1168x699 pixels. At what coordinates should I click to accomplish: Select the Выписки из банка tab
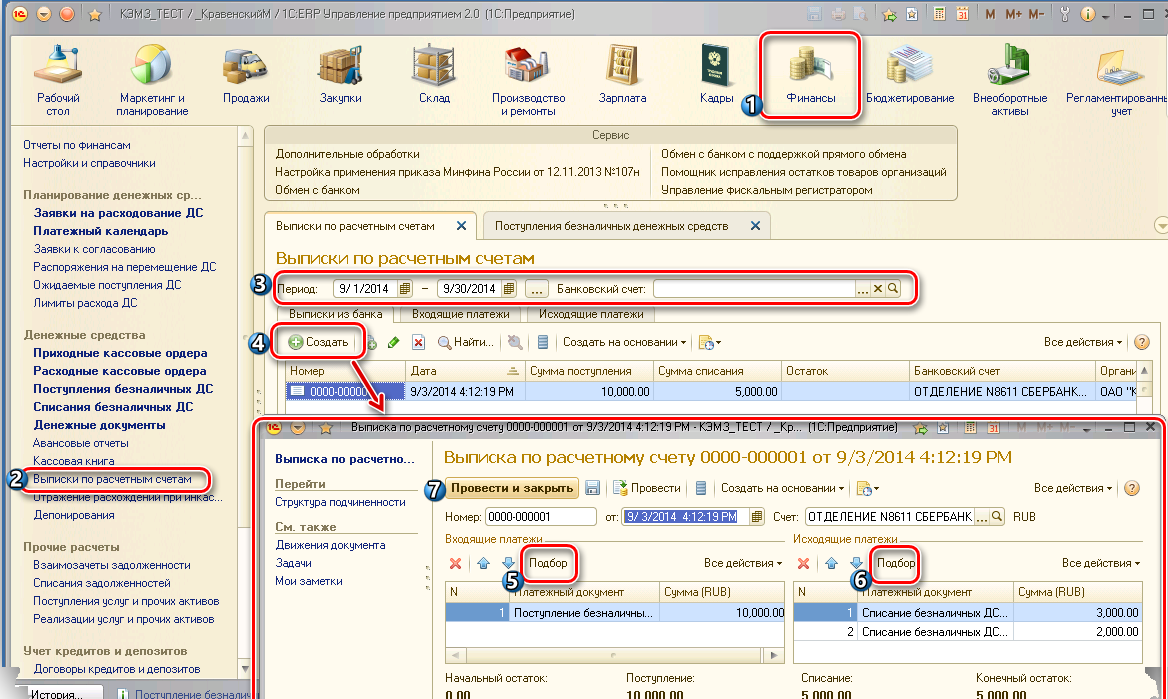click(x=336, y=314)
